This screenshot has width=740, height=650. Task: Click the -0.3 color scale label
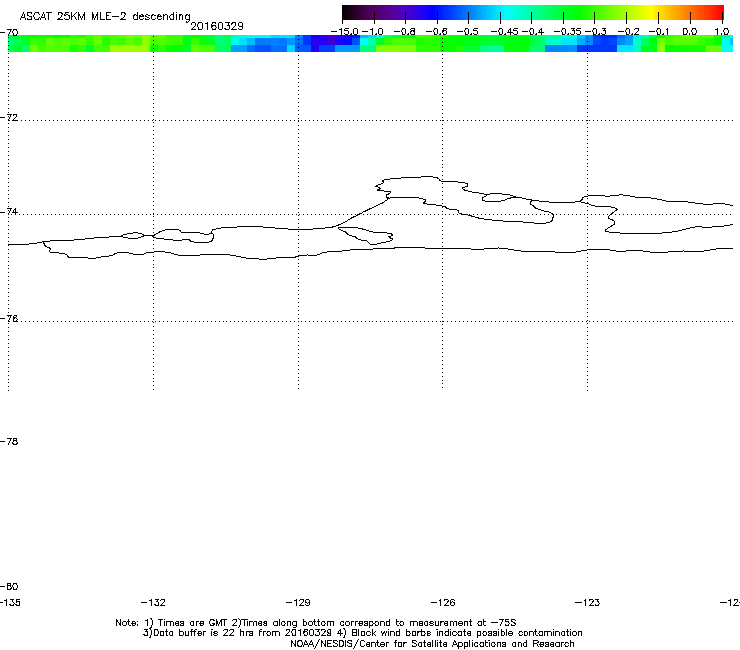[596, 32]
